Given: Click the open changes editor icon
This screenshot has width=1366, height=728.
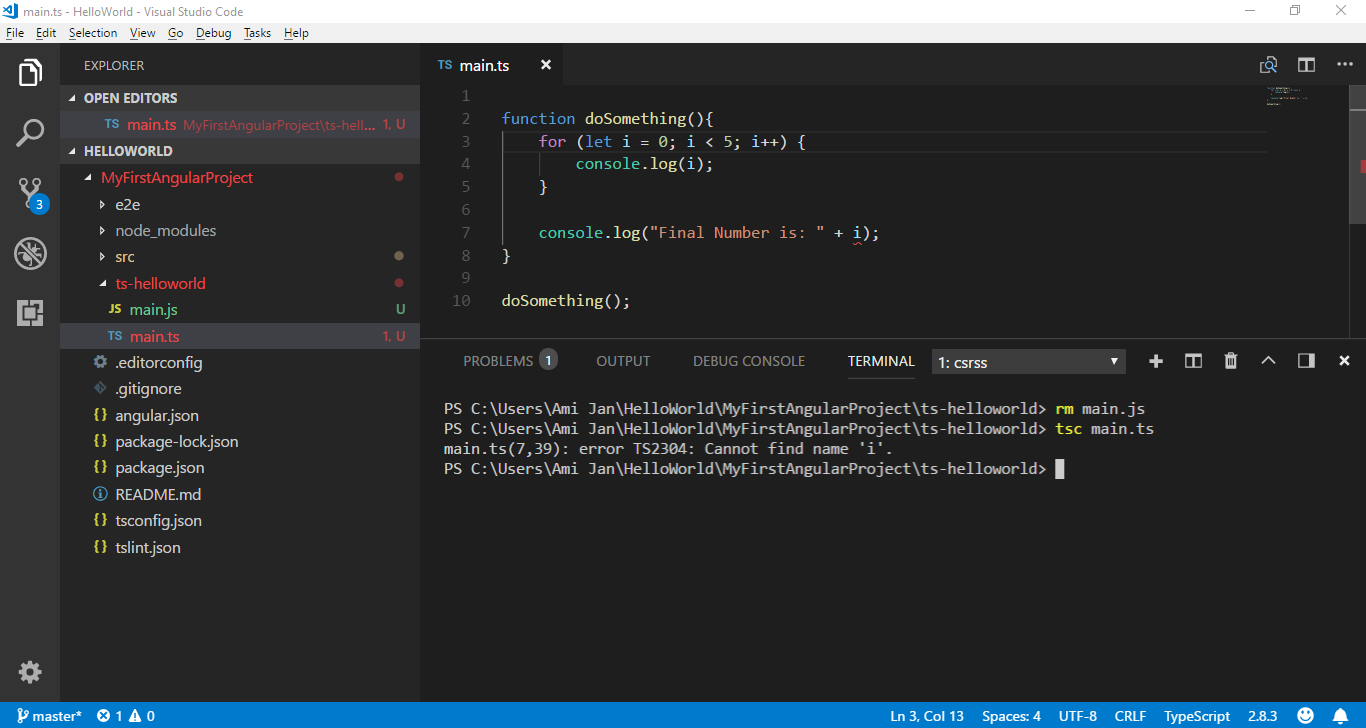Looking at the screenshot, I should [1268, 65].
